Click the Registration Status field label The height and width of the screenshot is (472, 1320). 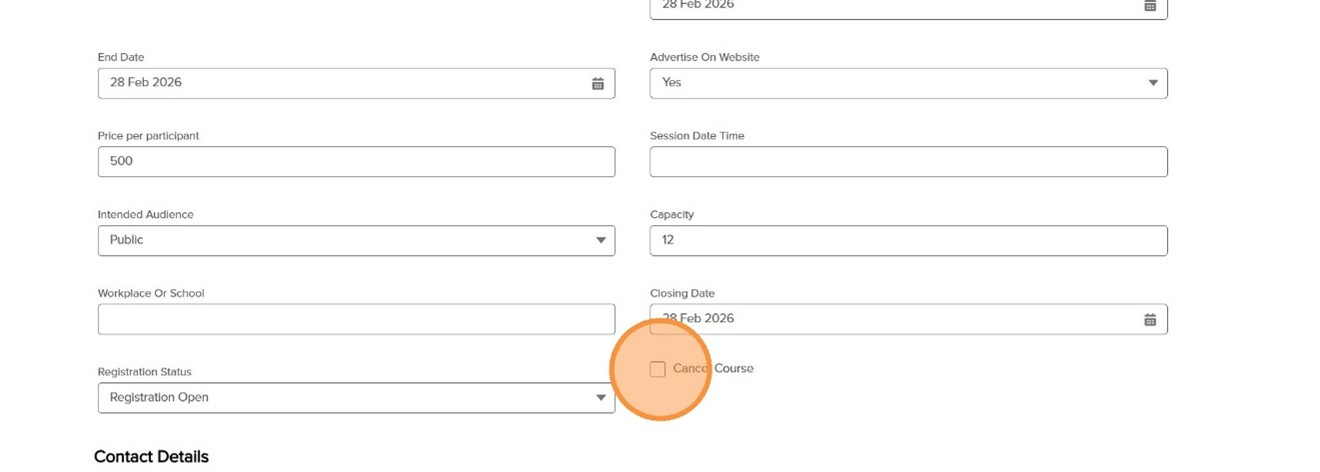(x=144, y=372)
